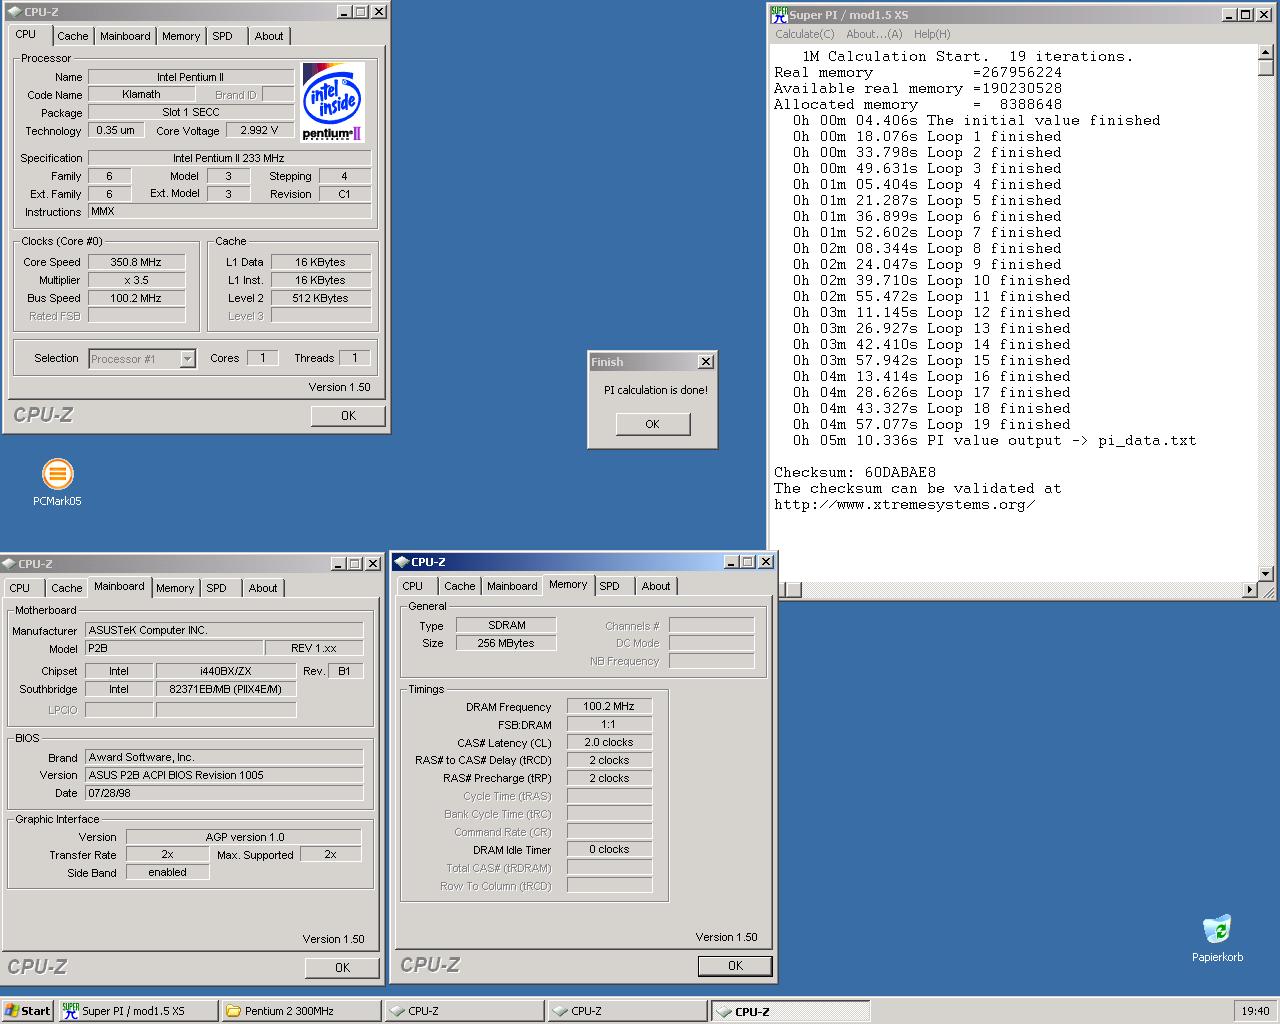Switch to About tab in top CPU-Z window

coord(269,36)
